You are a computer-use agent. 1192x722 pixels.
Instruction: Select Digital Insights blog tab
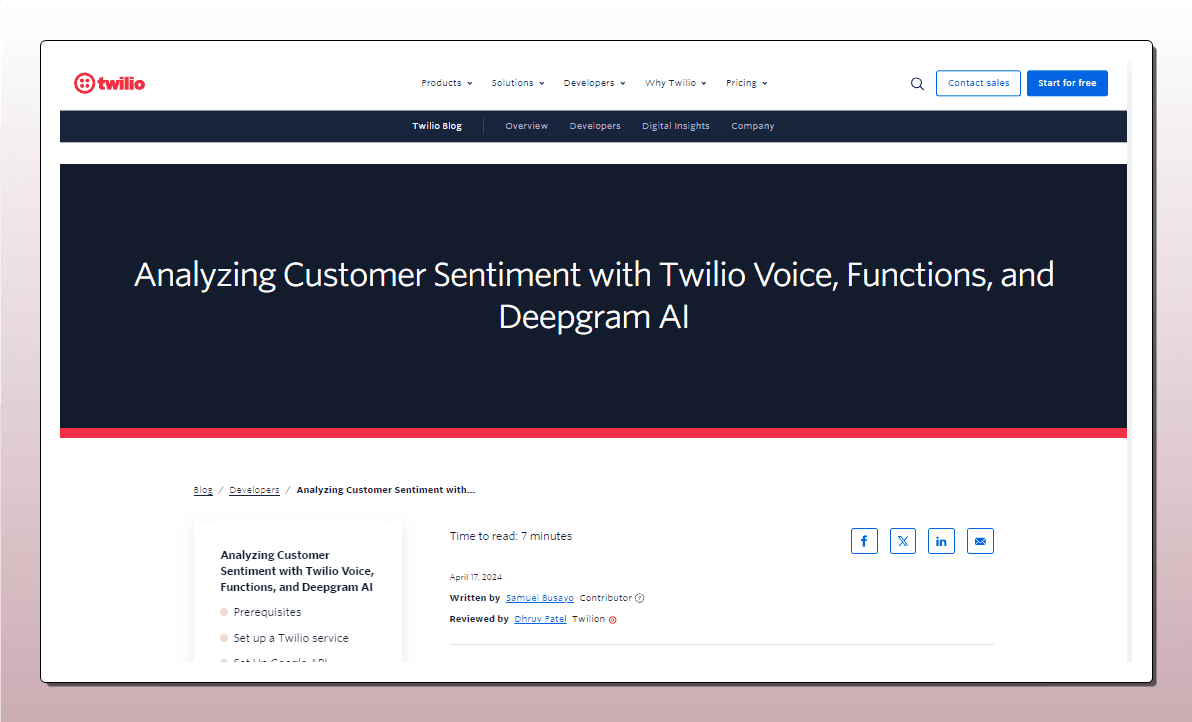(675, 126)
